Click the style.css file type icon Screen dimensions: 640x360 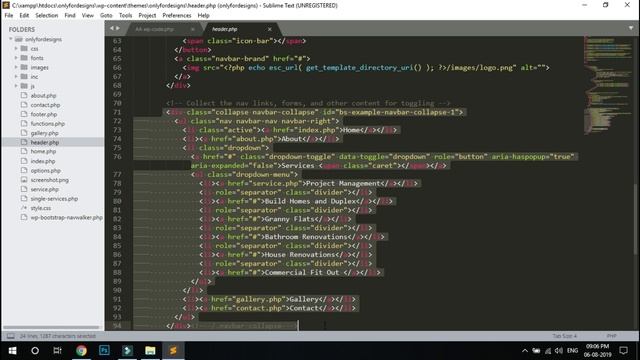pyautogui.click(x=24, y=208)
